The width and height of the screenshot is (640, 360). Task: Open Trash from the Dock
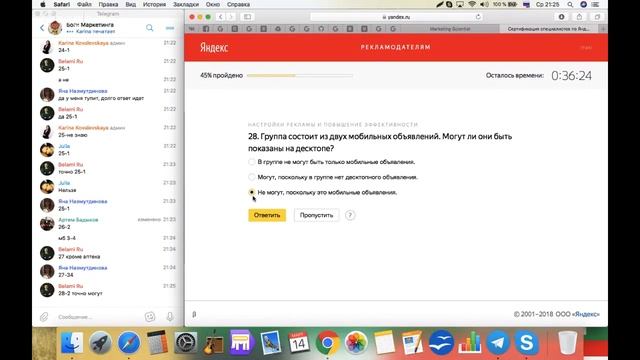pyautogui.click(x=567, y=343)
